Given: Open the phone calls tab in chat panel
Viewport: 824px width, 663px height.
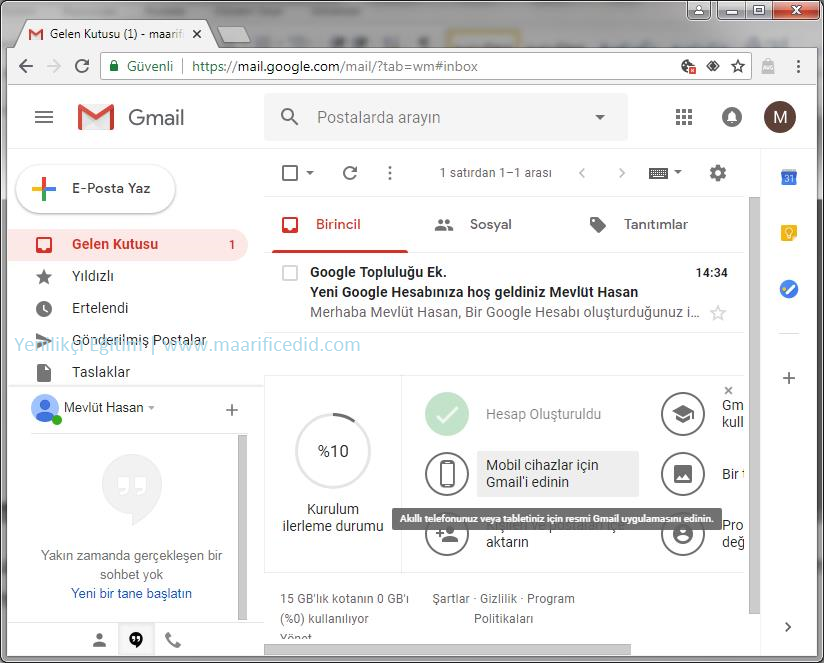Looking at the screenshot, I should tap(173, 640).
